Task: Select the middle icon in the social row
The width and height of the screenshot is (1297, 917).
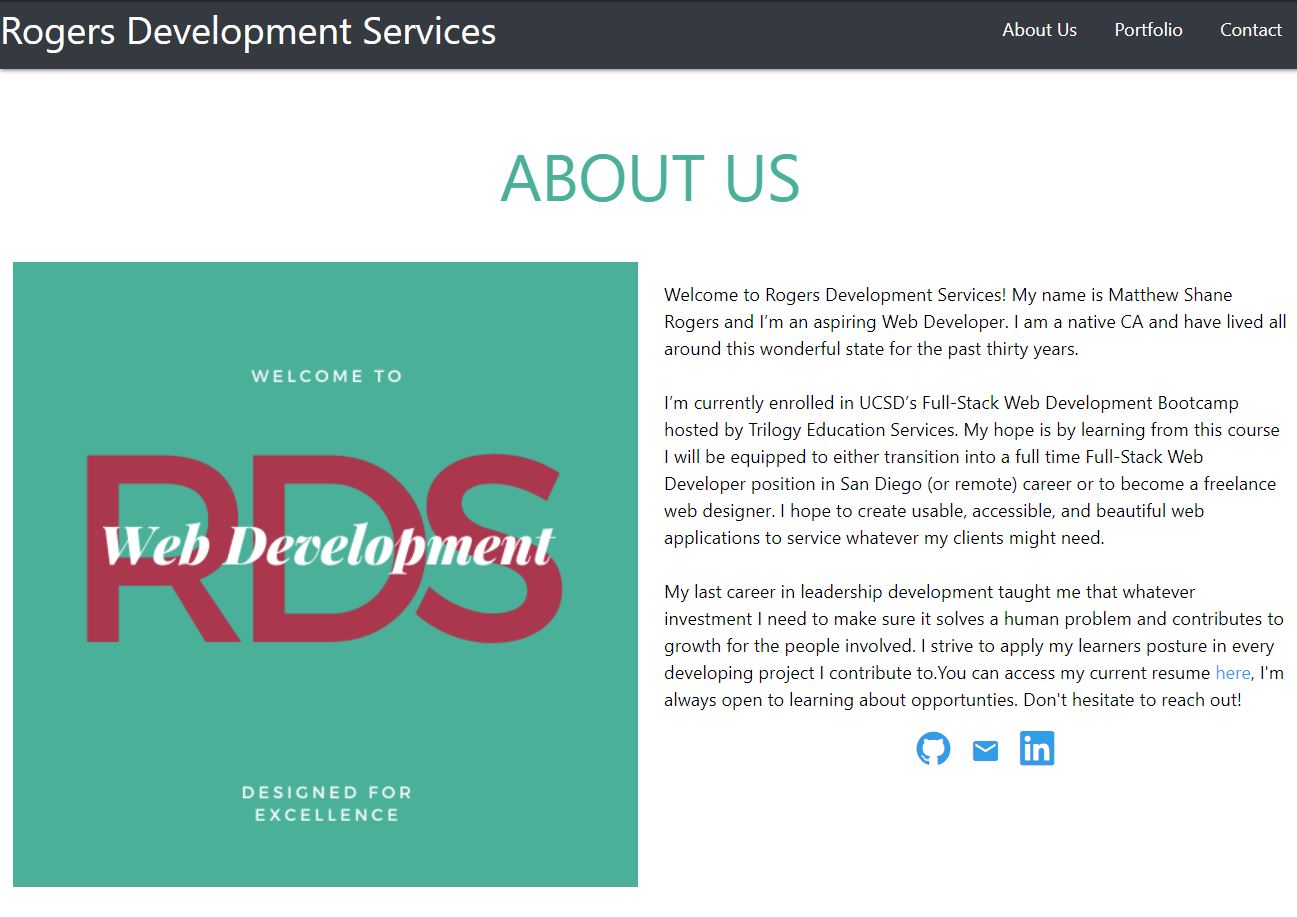Action: 985,748
